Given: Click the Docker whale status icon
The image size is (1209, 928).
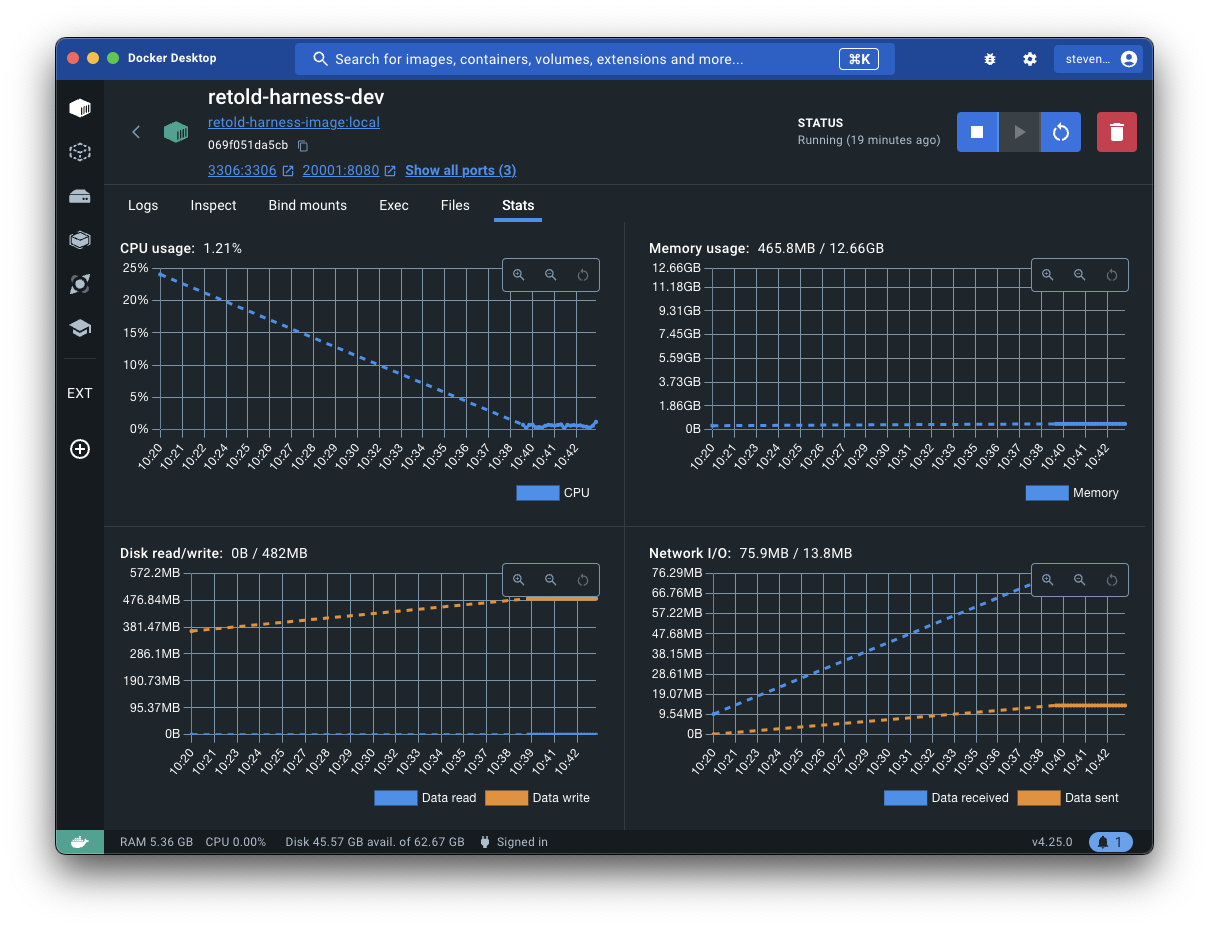Looking at the screenshot, I should tap(80, 842).
